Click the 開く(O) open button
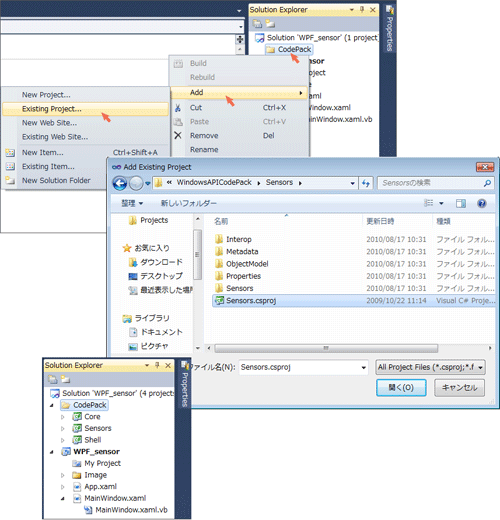The width and height of the screenshot is (500, 520). [401, 388]
